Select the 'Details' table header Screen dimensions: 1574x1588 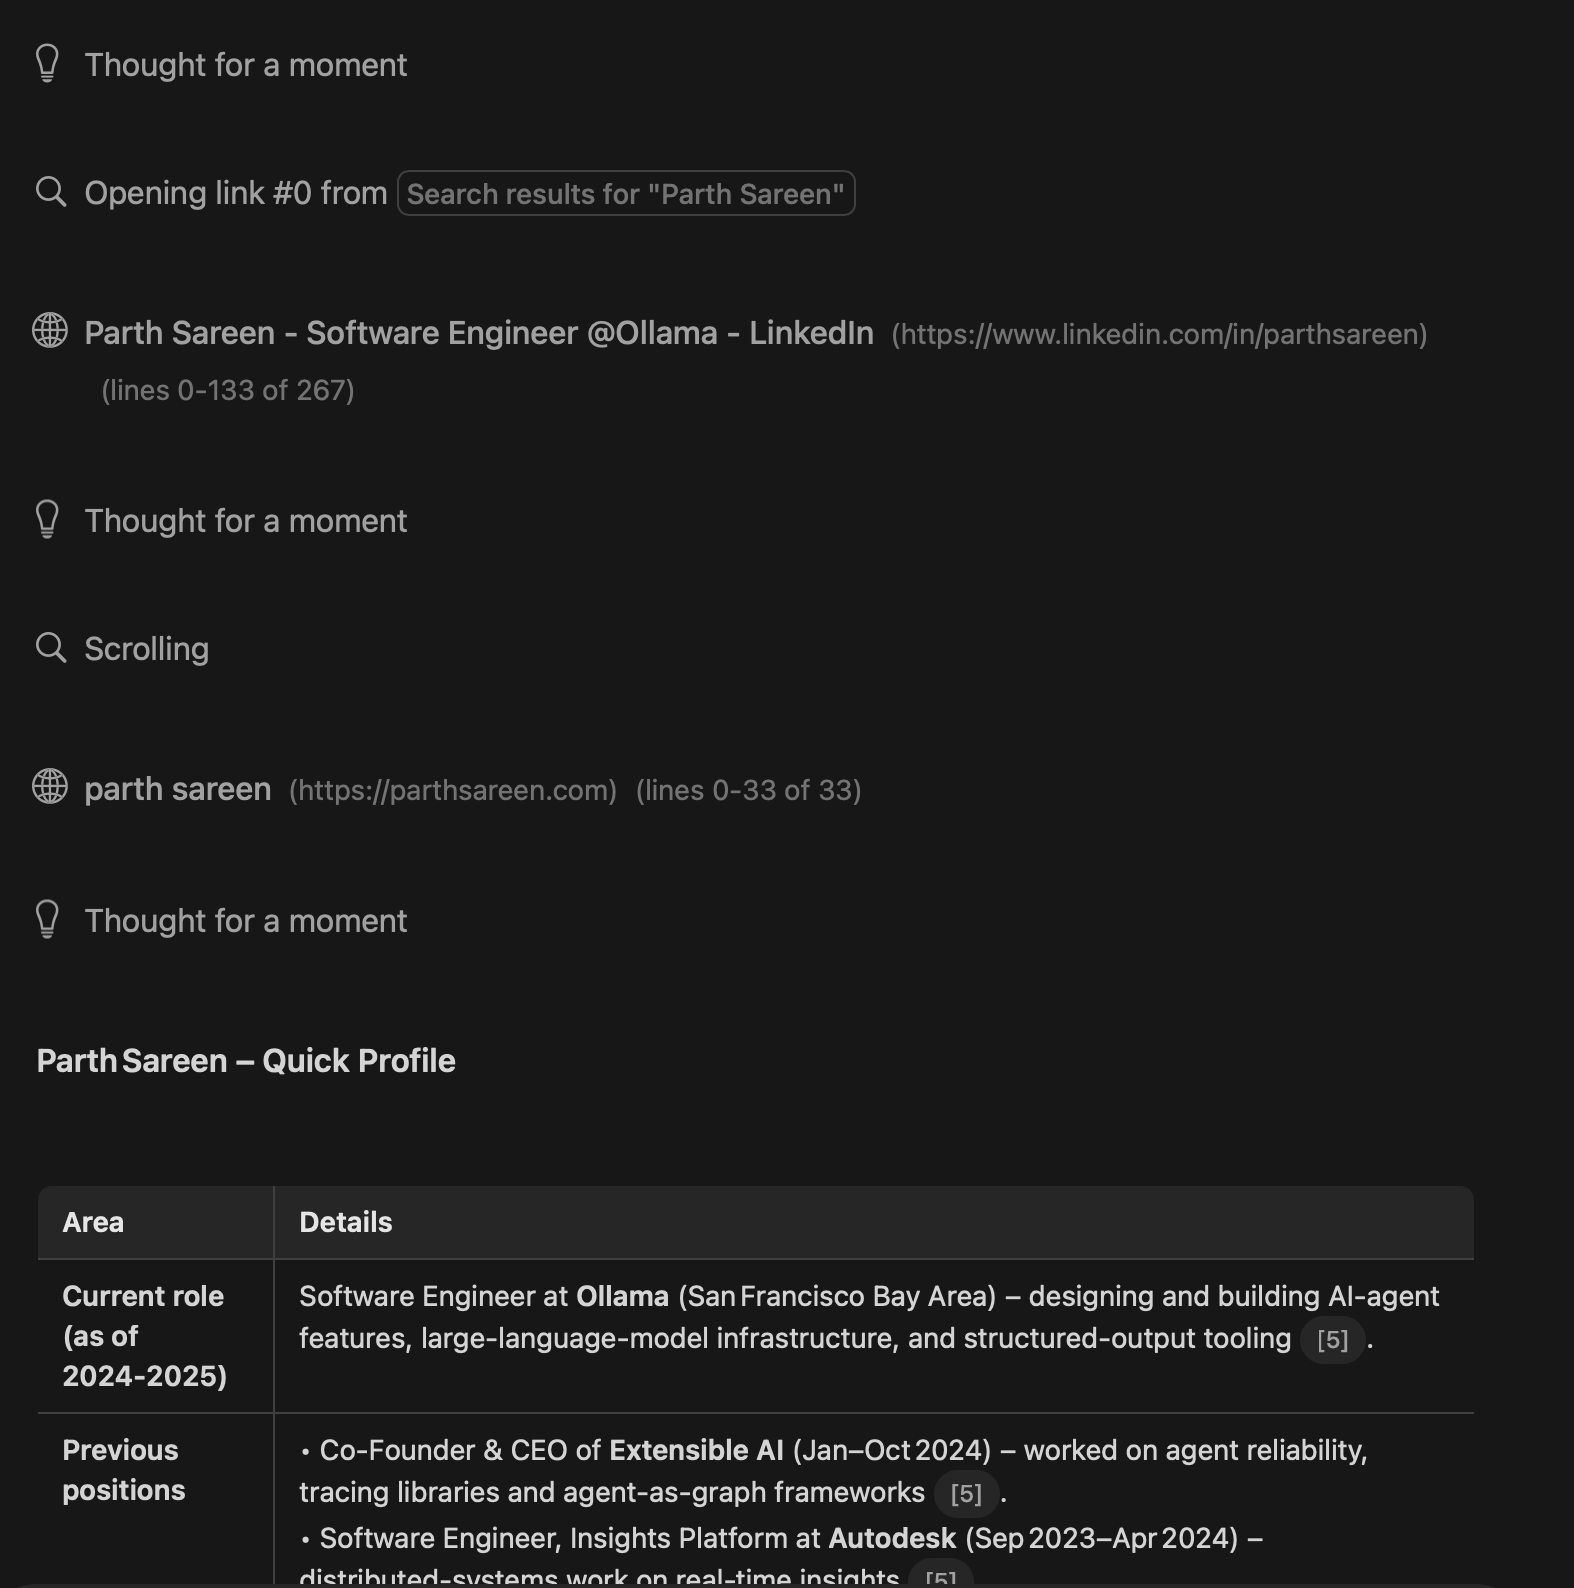click(344, 1221)
